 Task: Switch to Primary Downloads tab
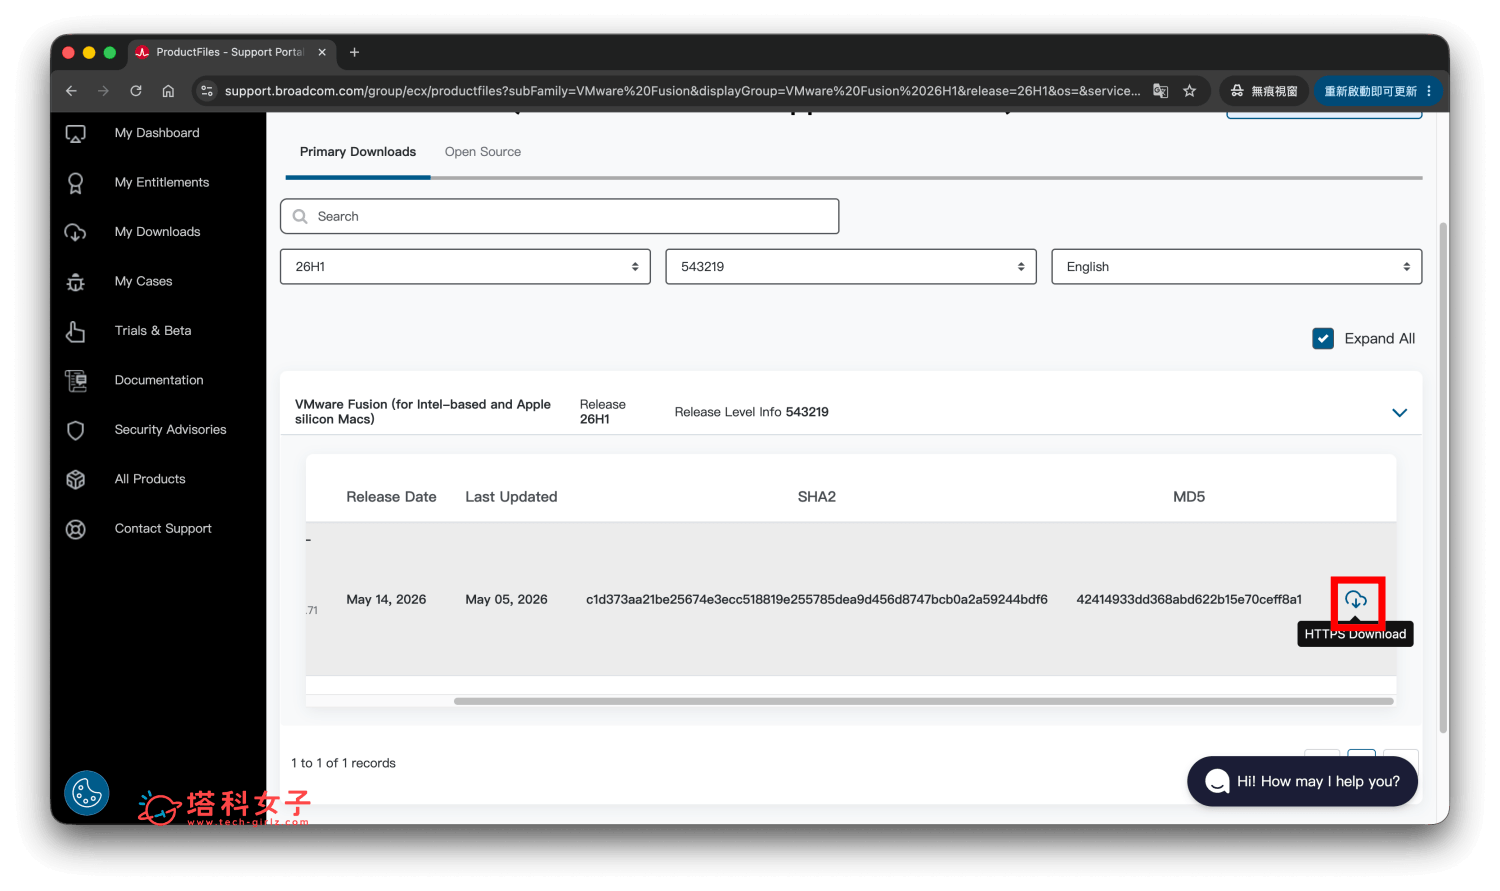tap(358, 152)
